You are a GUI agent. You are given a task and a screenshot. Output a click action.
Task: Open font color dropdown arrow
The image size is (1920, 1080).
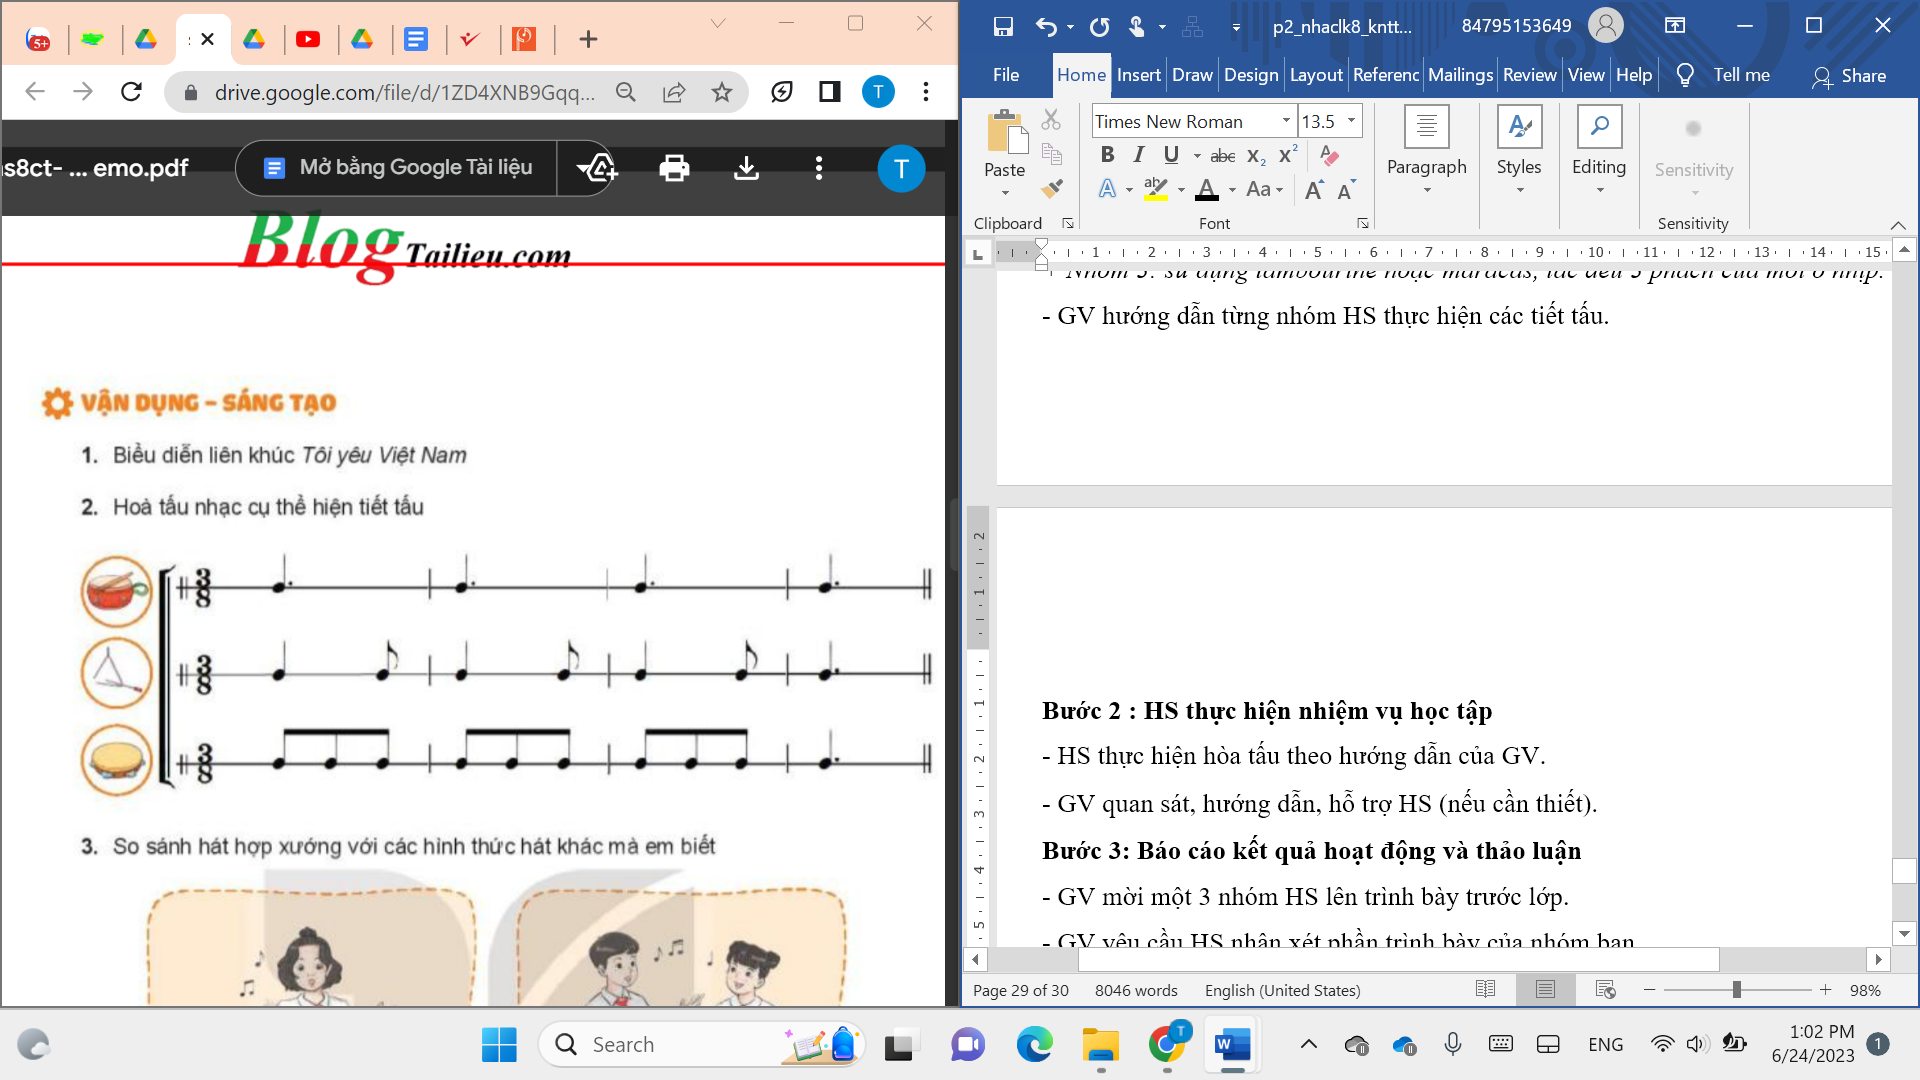tap(1232, 190)
